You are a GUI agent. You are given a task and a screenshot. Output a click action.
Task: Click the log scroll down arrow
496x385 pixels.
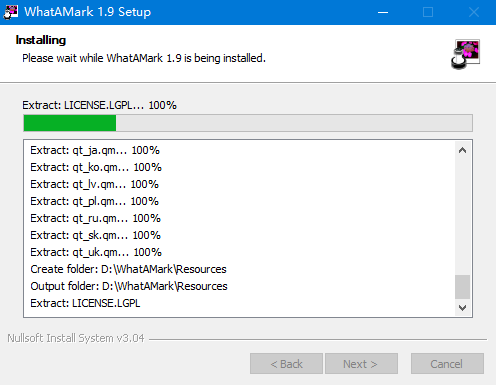462,307
